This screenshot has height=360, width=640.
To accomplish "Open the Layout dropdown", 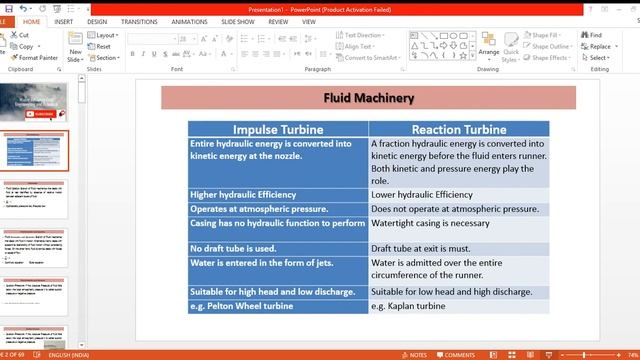I will 103,35.
